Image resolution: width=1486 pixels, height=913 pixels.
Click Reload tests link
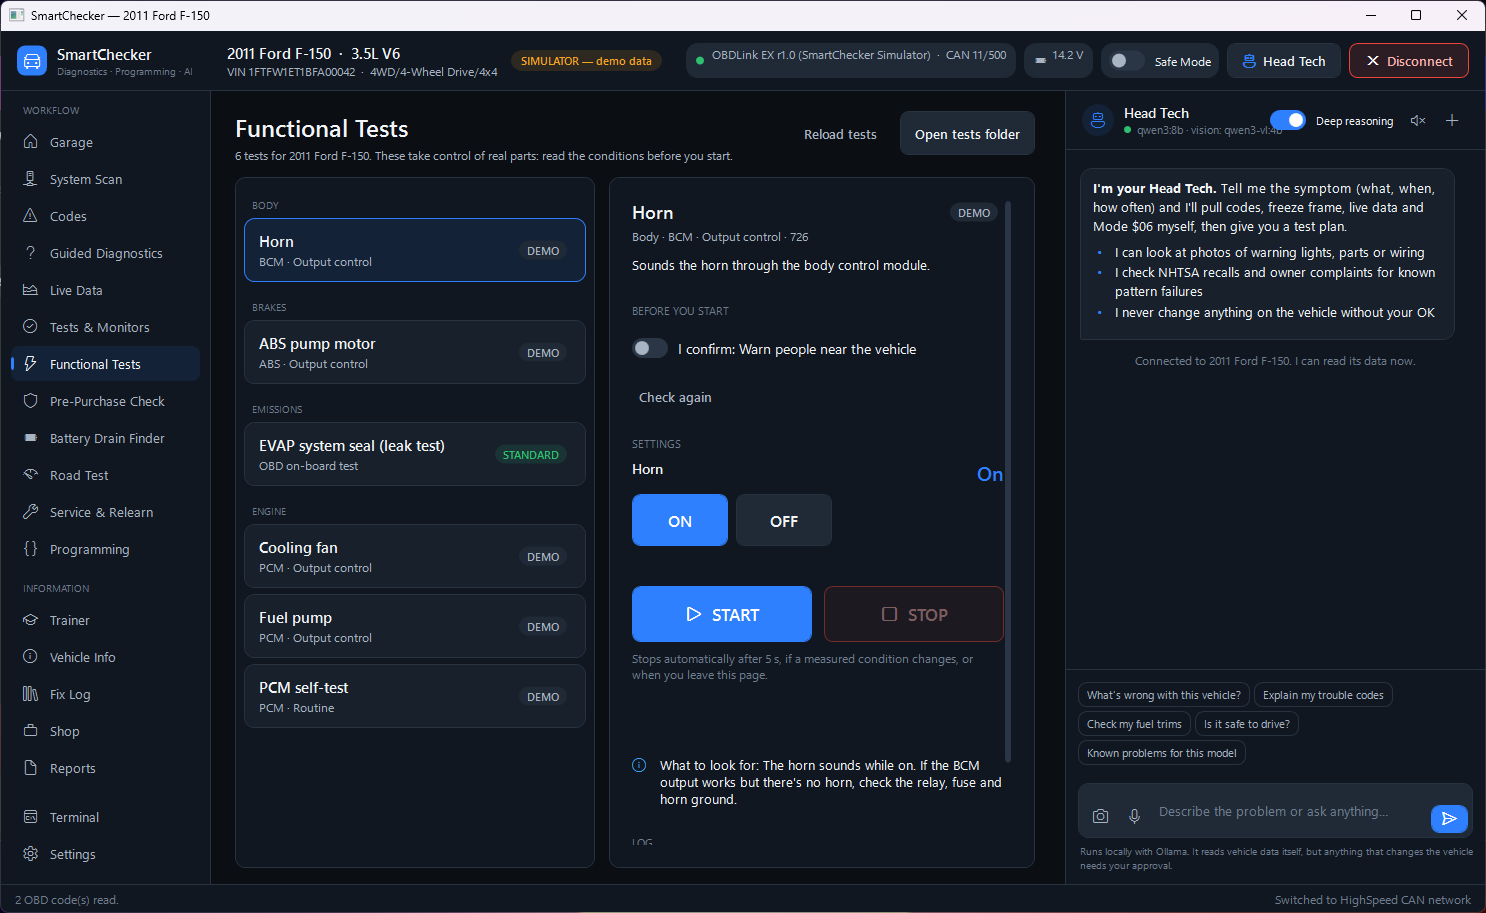[840, 134]
